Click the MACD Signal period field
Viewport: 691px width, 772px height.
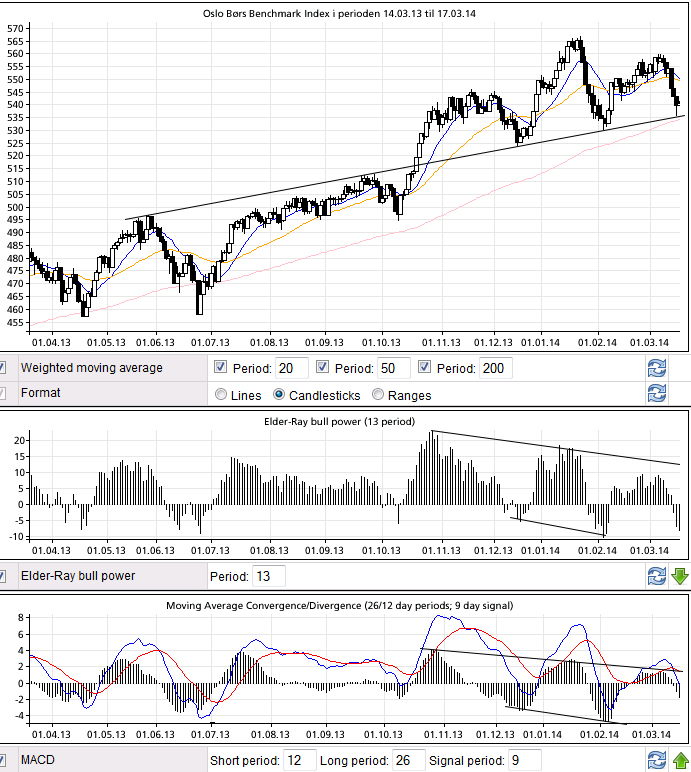[x=525, y=761]
